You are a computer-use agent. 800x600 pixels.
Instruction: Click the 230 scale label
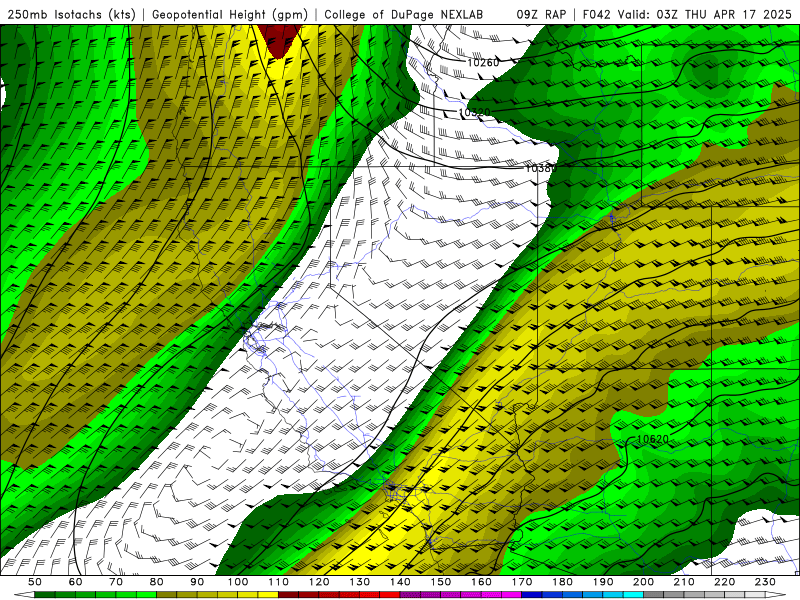[x=765, y=582]
